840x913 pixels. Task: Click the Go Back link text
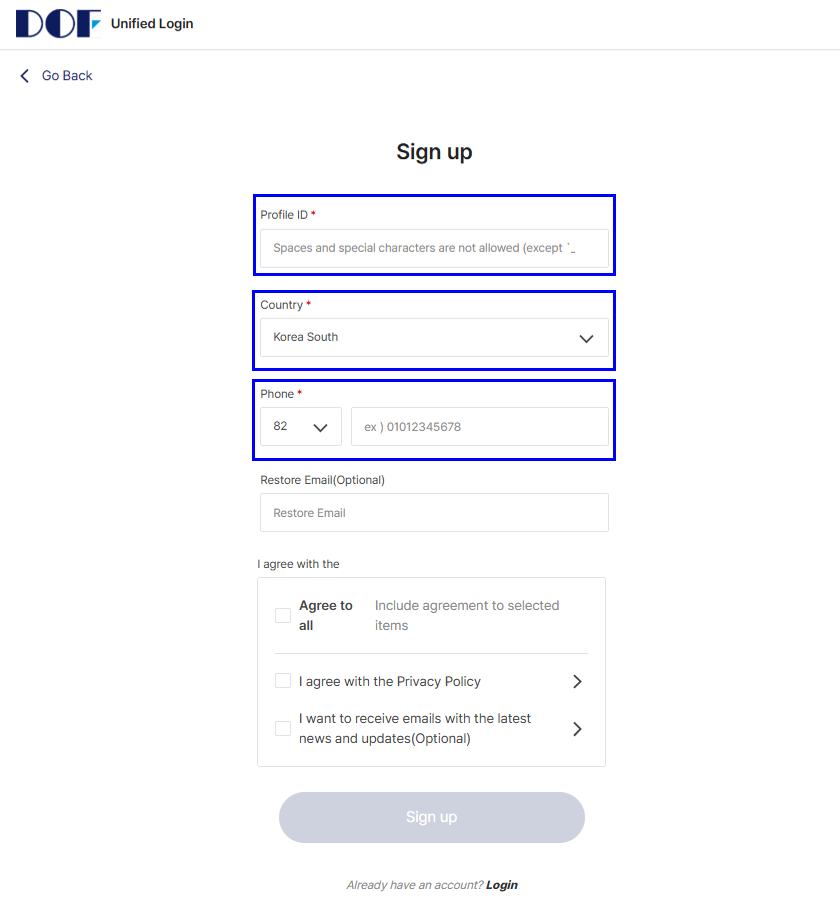(x=67, y=76)
